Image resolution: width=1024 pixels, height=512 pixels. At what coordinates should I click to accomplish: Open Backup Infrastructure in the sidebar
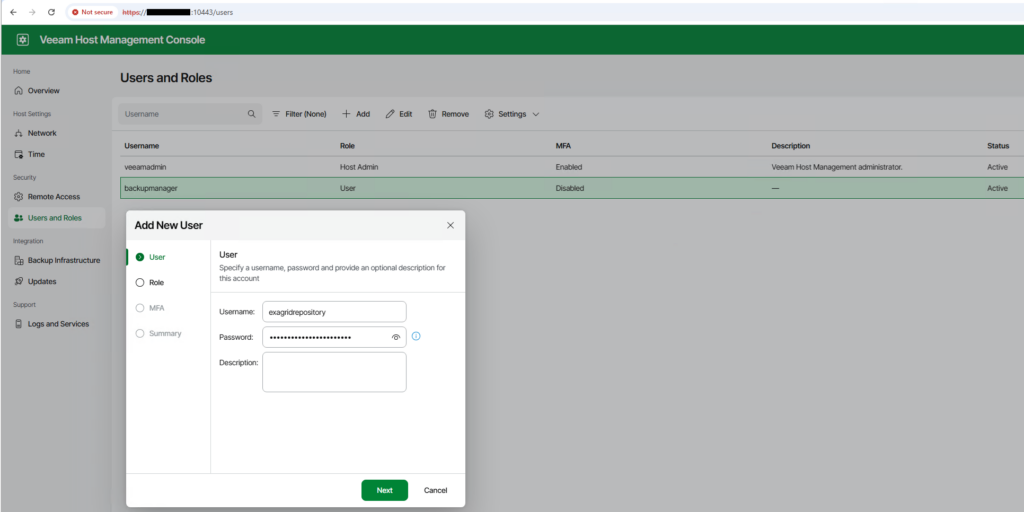63,260
